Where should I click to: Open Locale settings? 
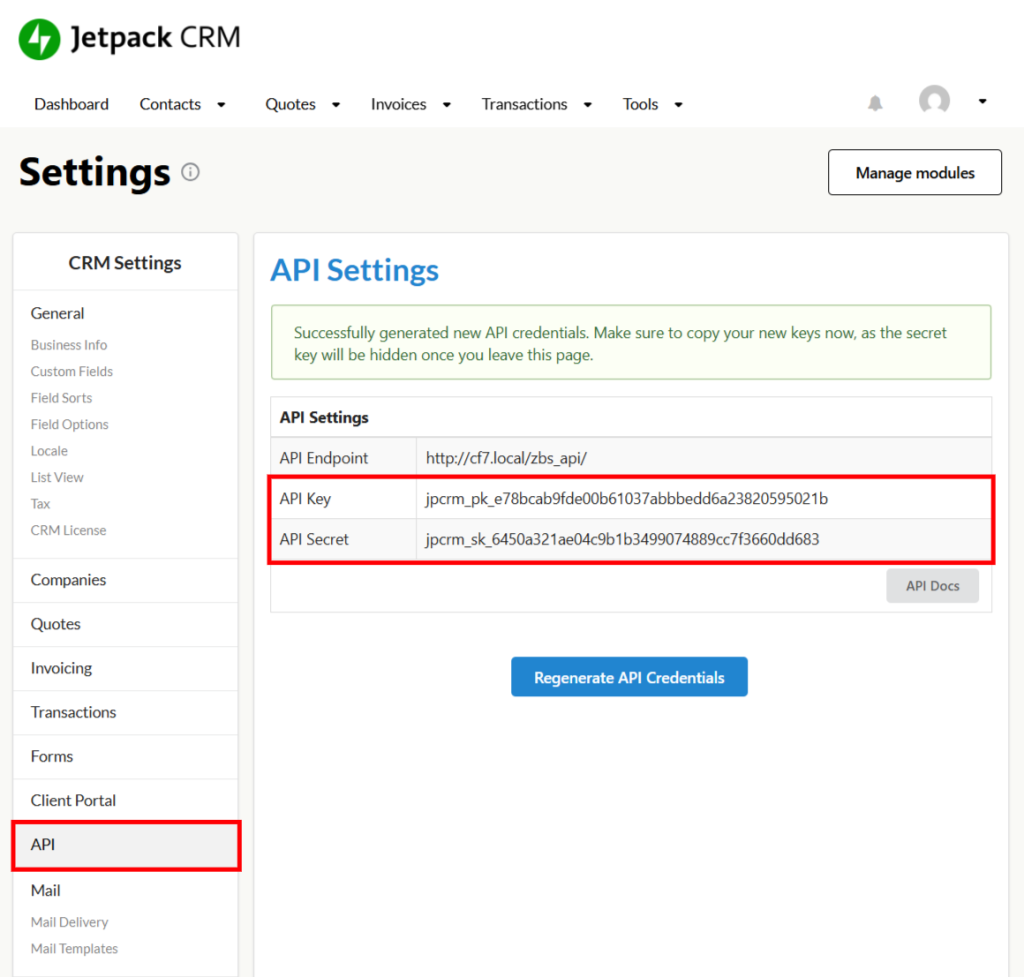(49, 451)
